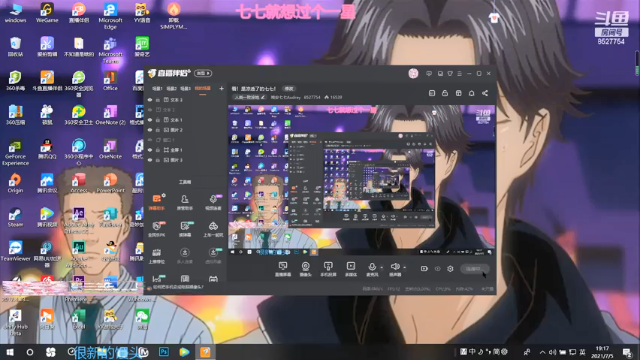Select the 窗口 1 layer row
Viewport: 640px width, 360px height.
(185, 140)
